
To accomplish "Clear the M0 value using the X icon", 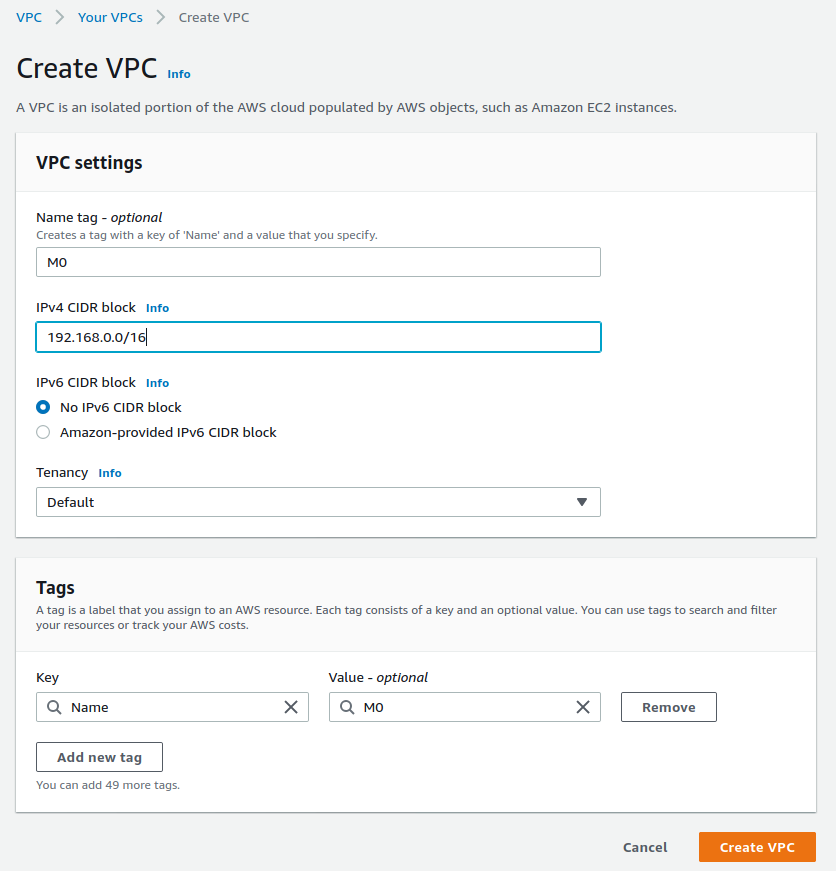I will click(583, 707).
